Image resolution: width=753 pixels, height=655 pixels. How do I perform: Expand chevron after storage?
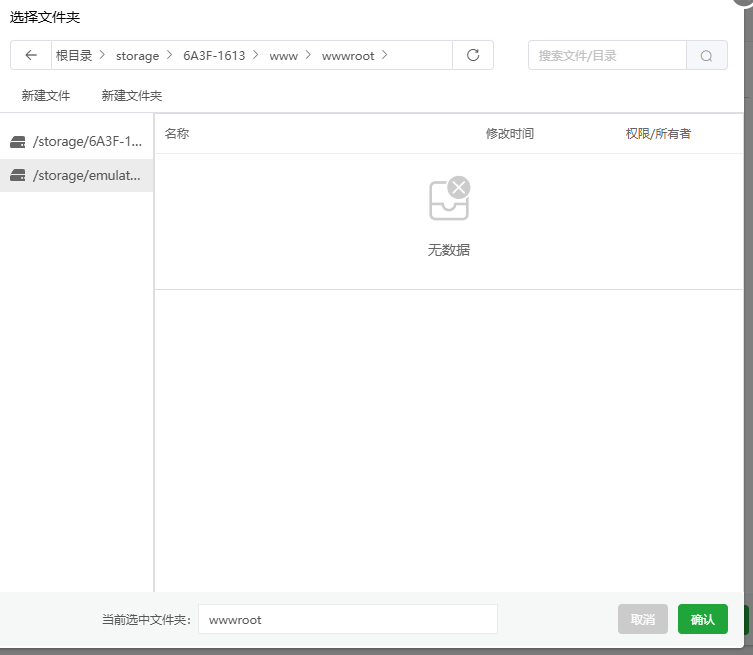tap(169, 55)
